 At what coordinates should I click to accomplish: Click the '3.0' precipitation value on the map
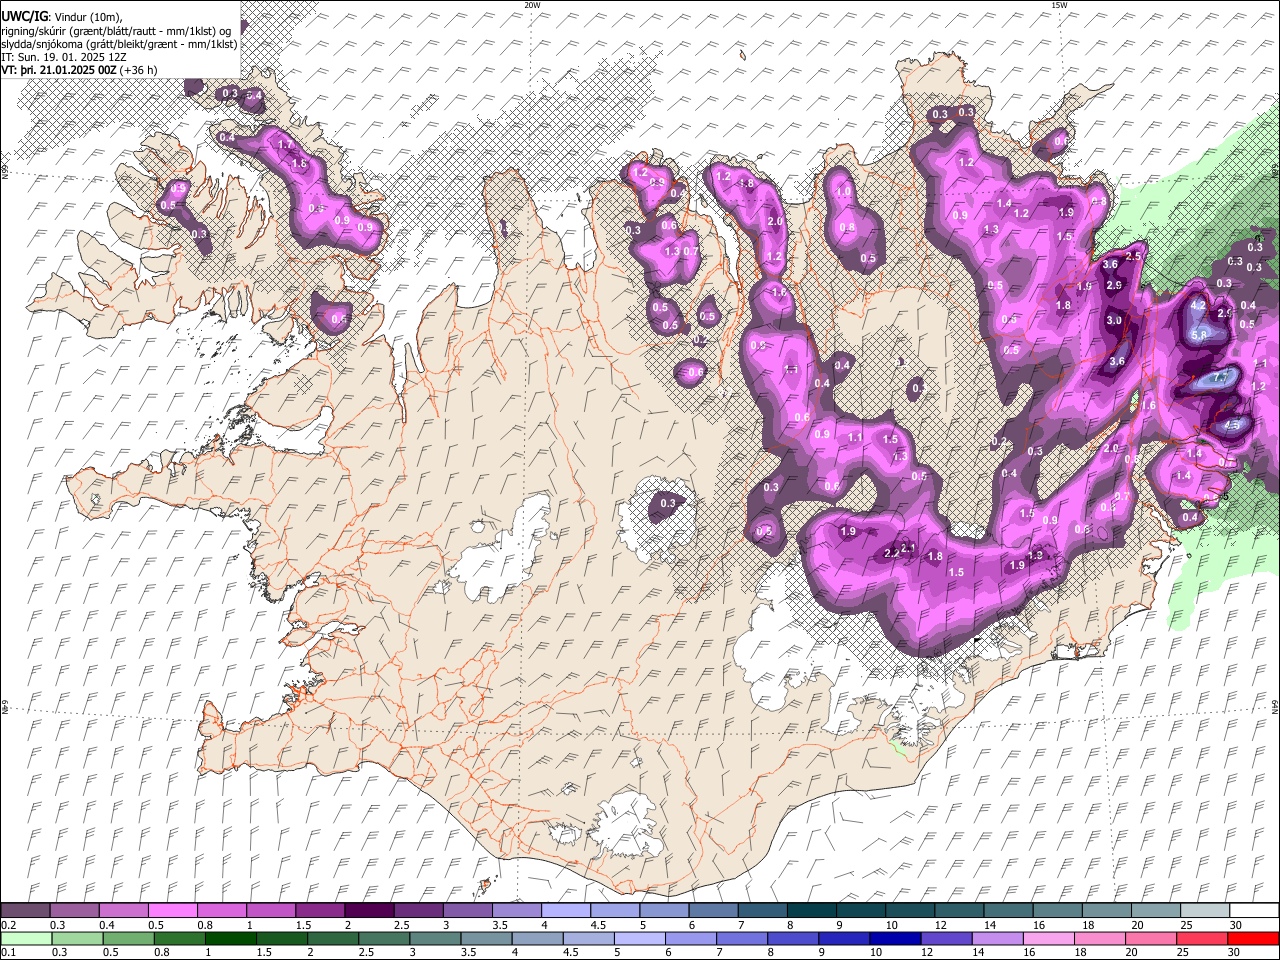[x=1115, y=320]
